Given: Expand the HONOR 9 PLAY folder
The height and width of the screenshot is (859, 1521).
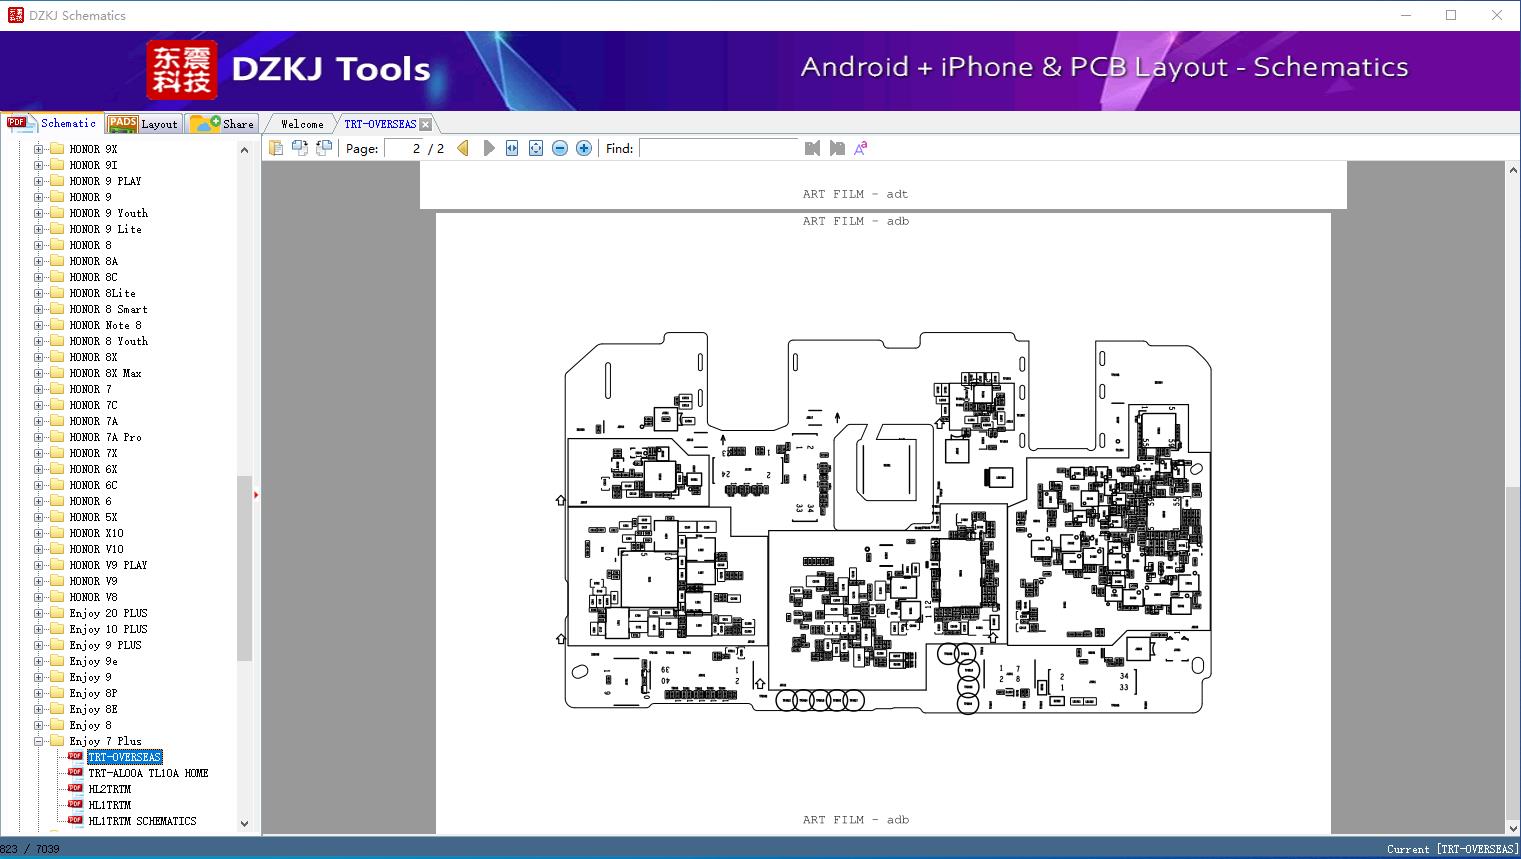Looking at the screenshot, I should 39,181.
